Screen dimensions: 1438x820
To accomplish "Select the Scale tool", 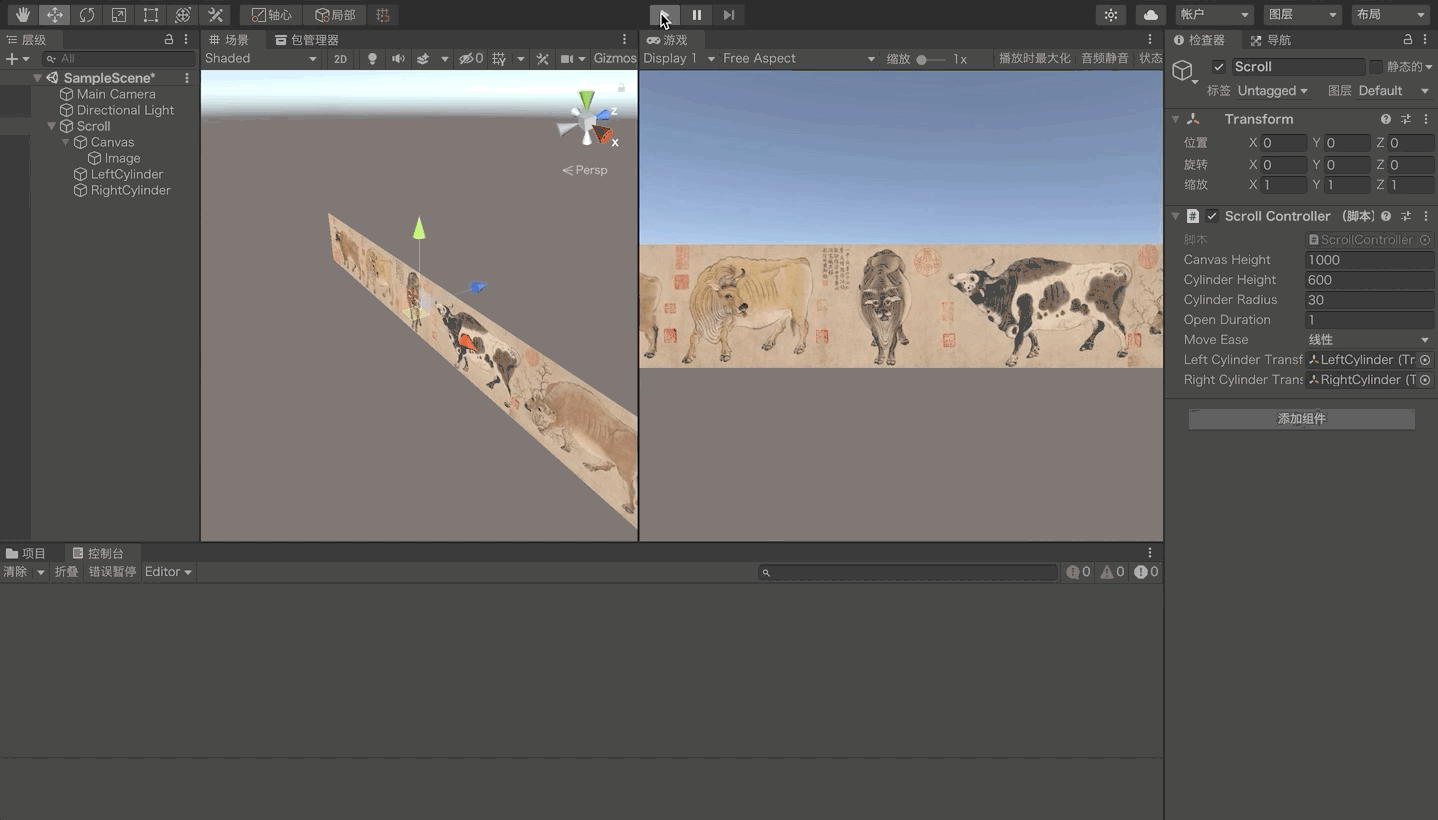I will coord(119,15).
